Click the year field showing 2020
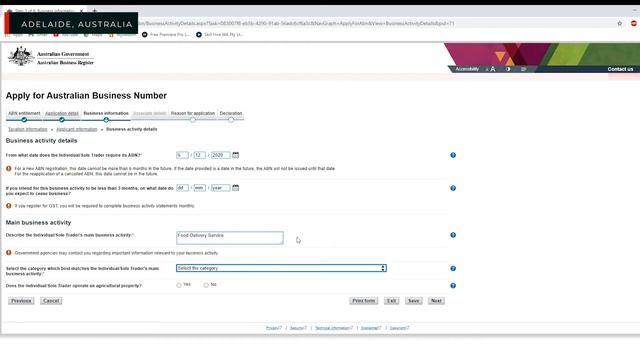Viewport: 640px width, 360px height. click(x=220, y=155)
